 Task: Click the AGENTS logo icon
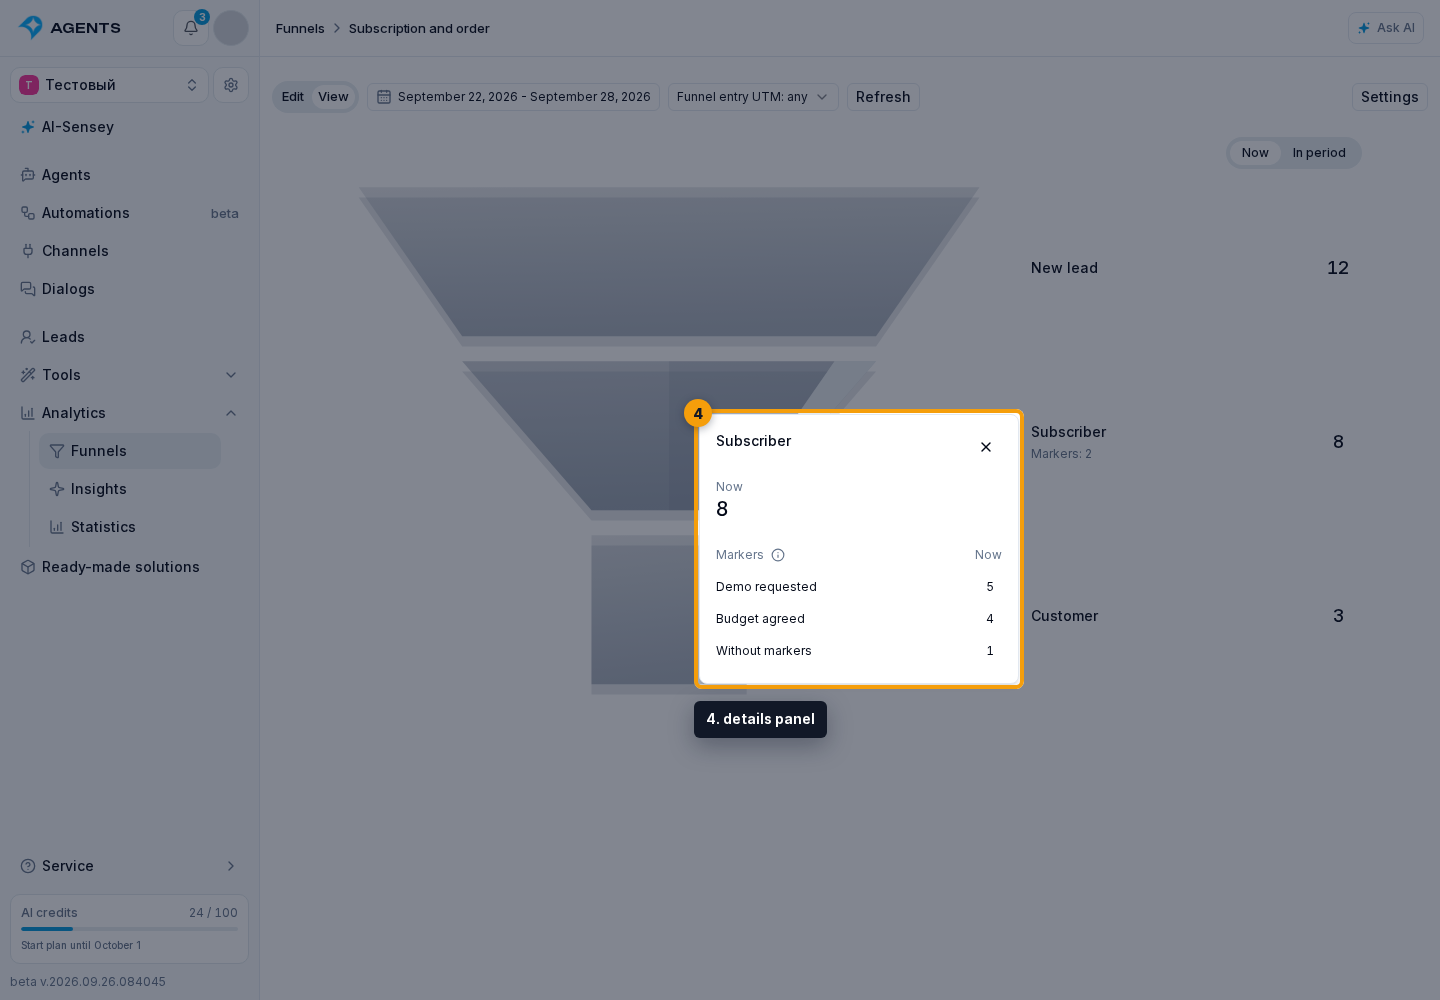coord(31,27)
